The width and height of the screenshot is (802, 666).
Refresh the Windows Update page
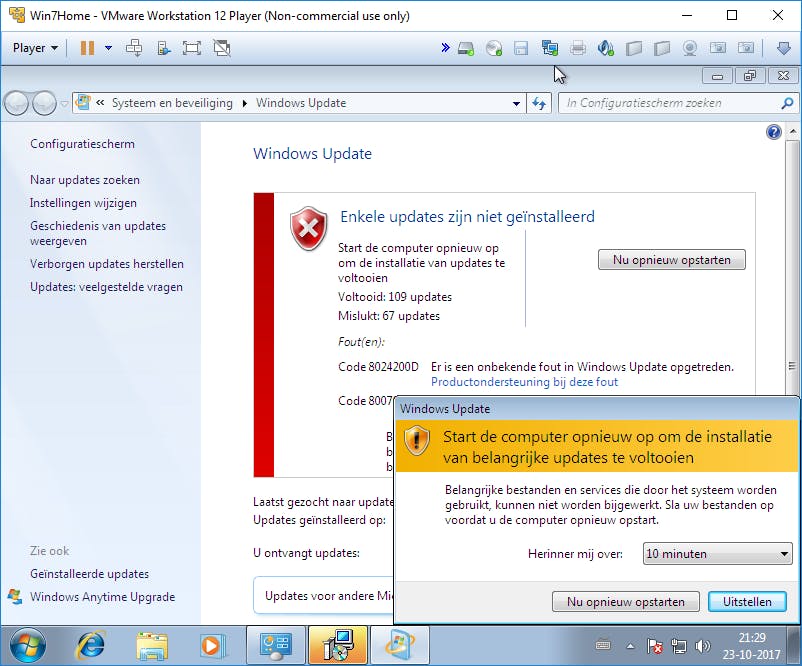[539, 103]
